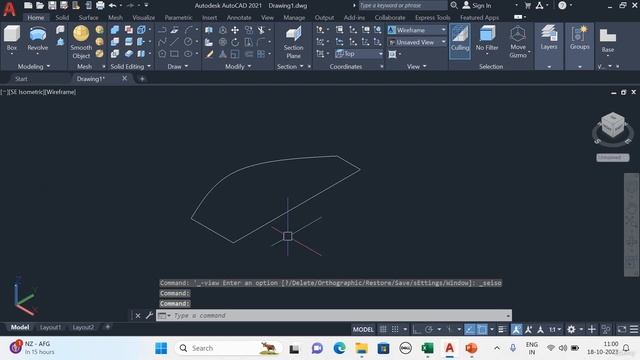Open the Top UCS dropdown in Coordinates
The height and width of the screenshot is (360, 640).
click(x=359, y=53)
